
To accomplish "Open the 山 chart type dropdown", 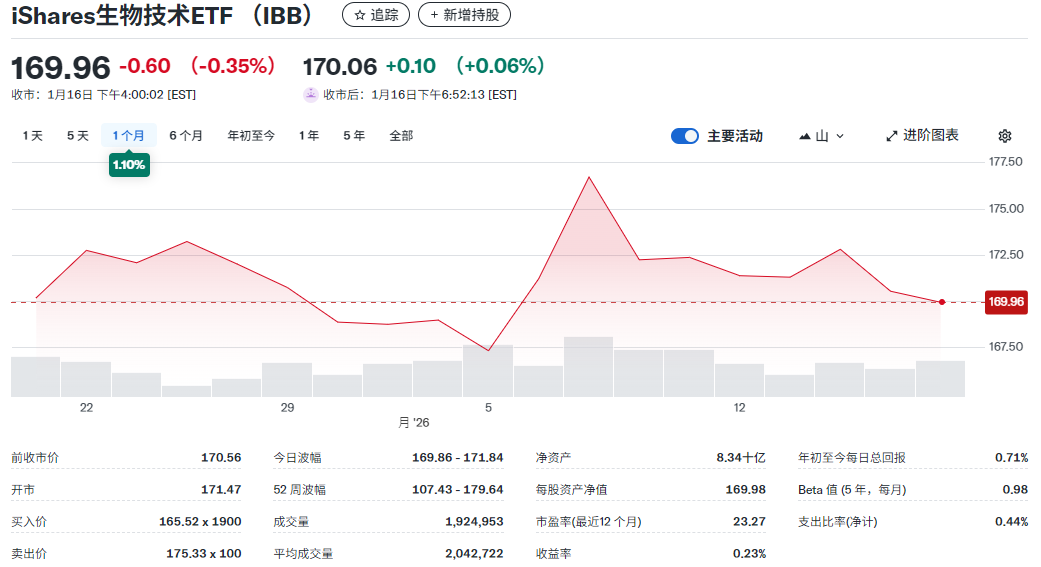I will point(821,136).
